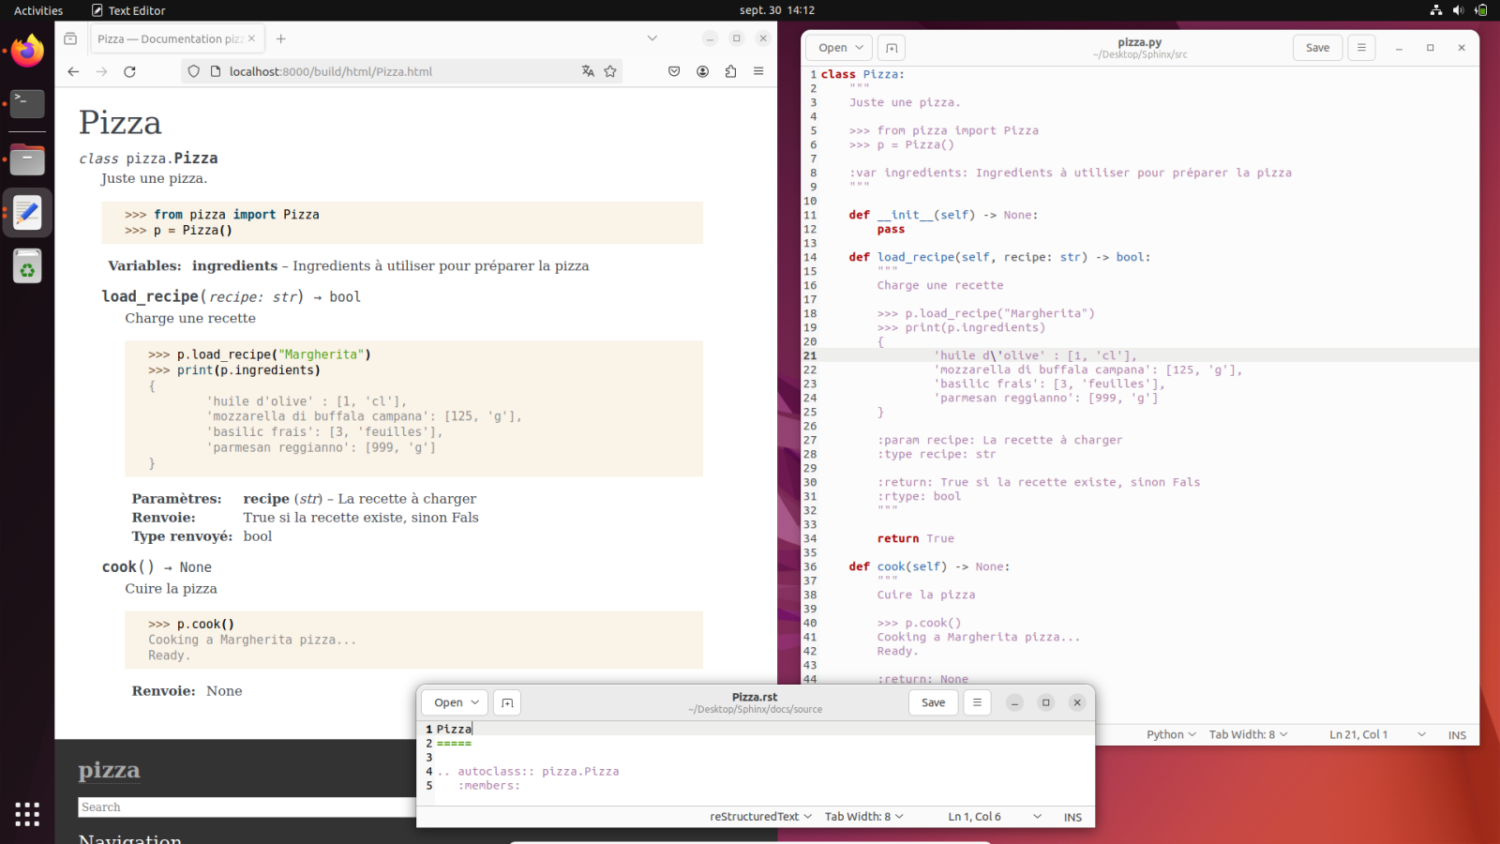Click 'autoclass:: pizza.Pizza' line in Pizza.rst
1500x844 pixels.
point(528,771)
